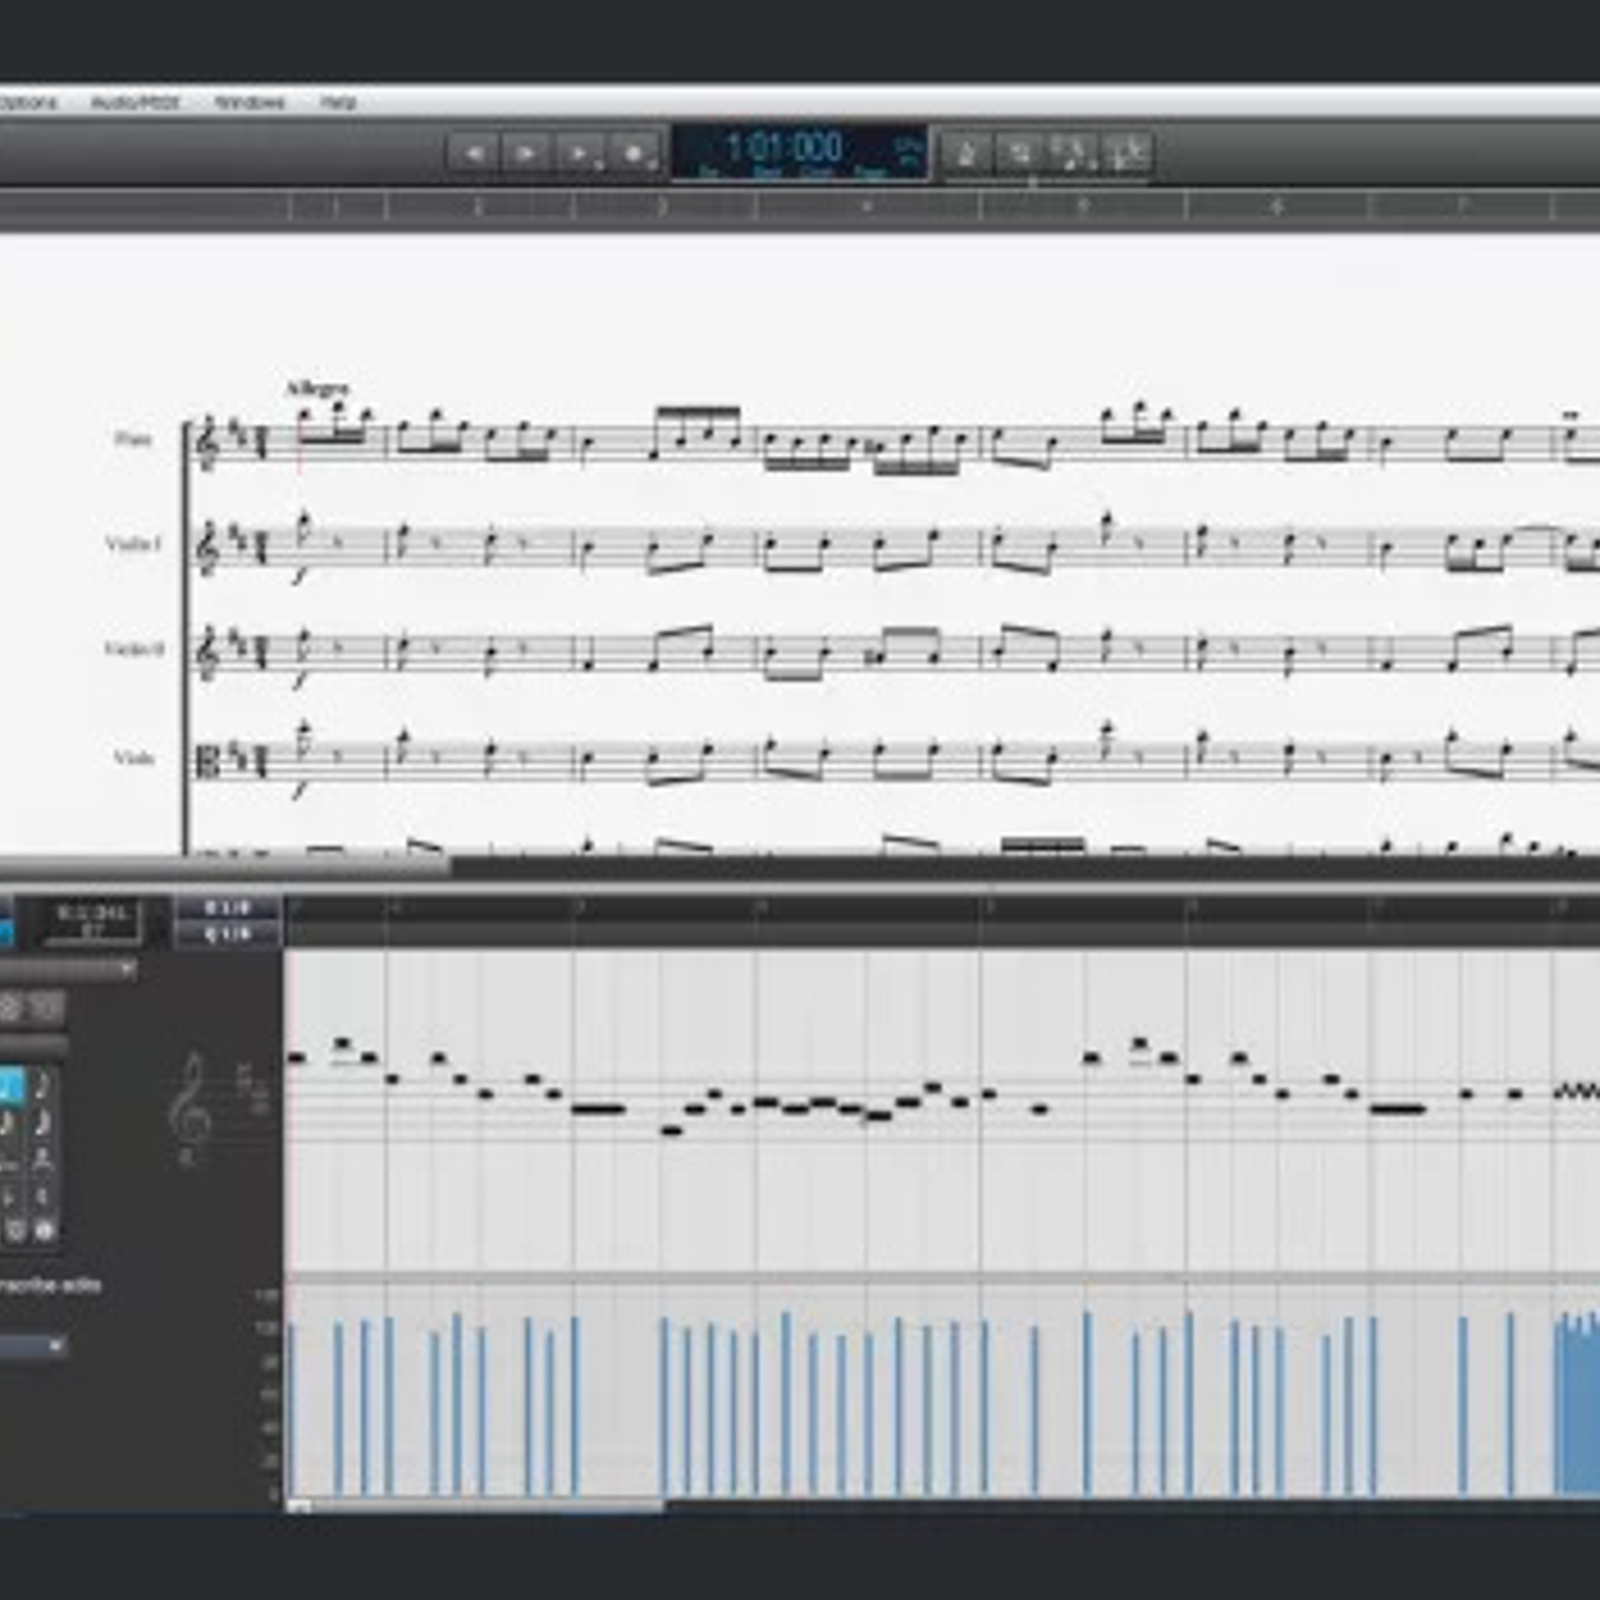The width and height of the screenshot is (1600, 1600).
Task: Select the Violin II staff label
Action: pyautogui.click(x=133, y=649)
